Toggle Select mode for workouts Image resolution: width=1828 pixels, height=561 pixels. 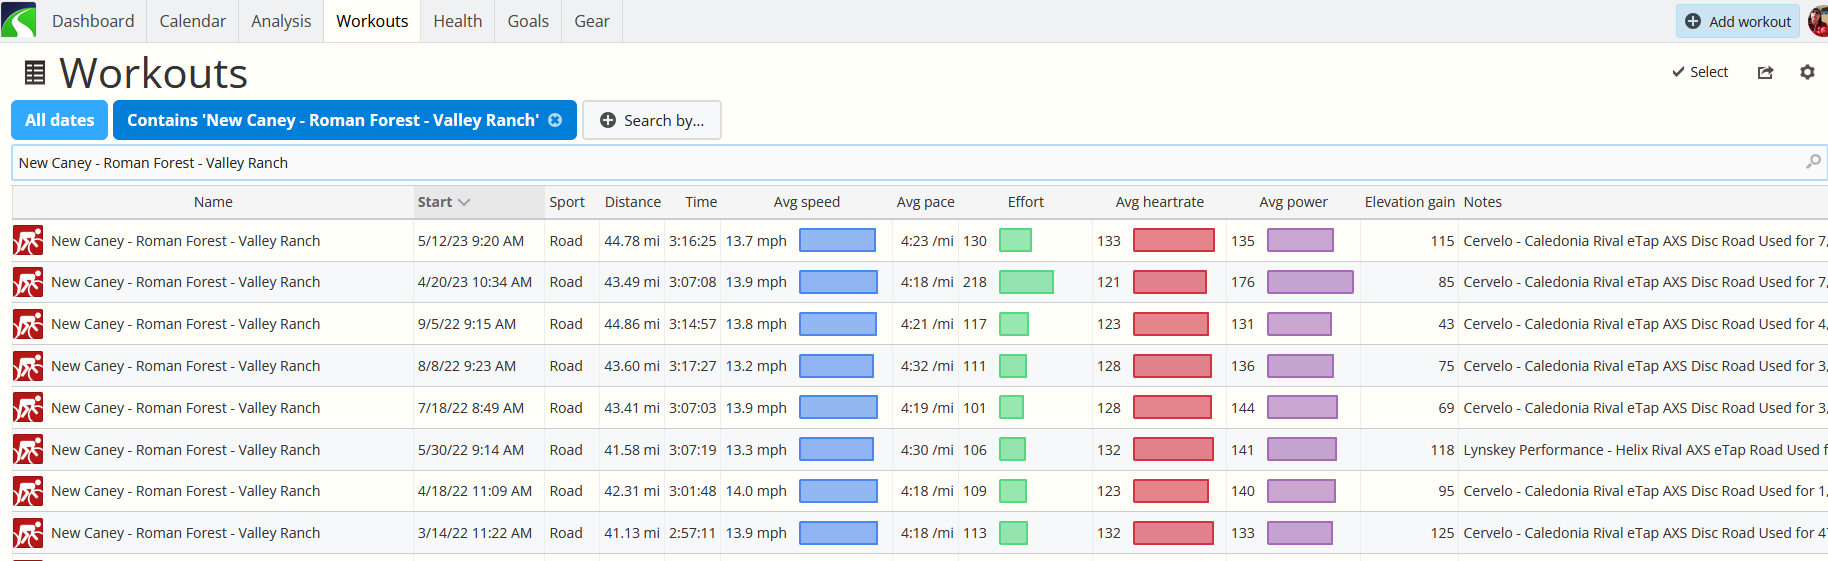(x=1700, y=72)
